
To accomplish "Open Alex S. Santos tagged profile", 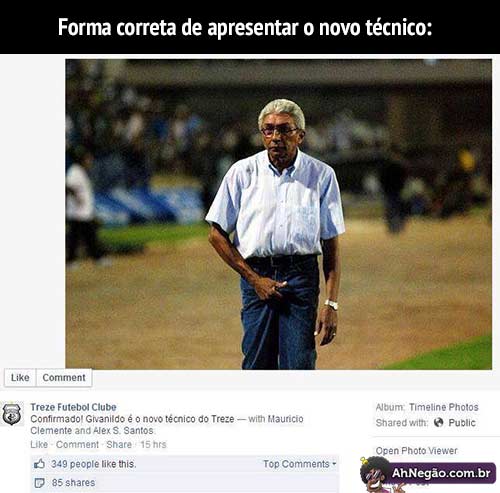I will click(x=123, y=430).
